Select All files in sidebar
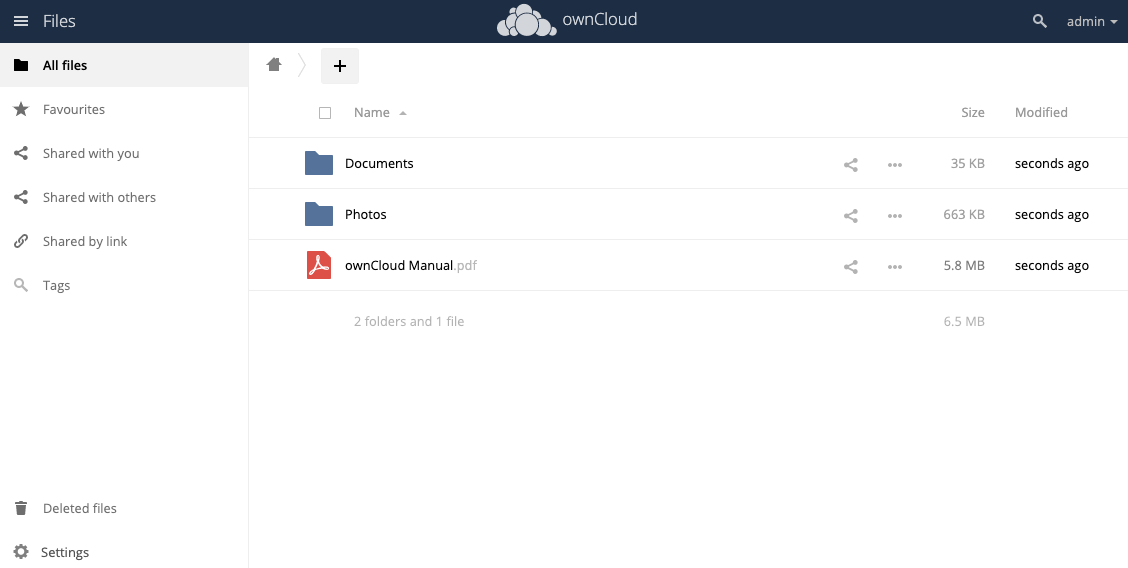1128x568 pixels. (x=124, y=65)
